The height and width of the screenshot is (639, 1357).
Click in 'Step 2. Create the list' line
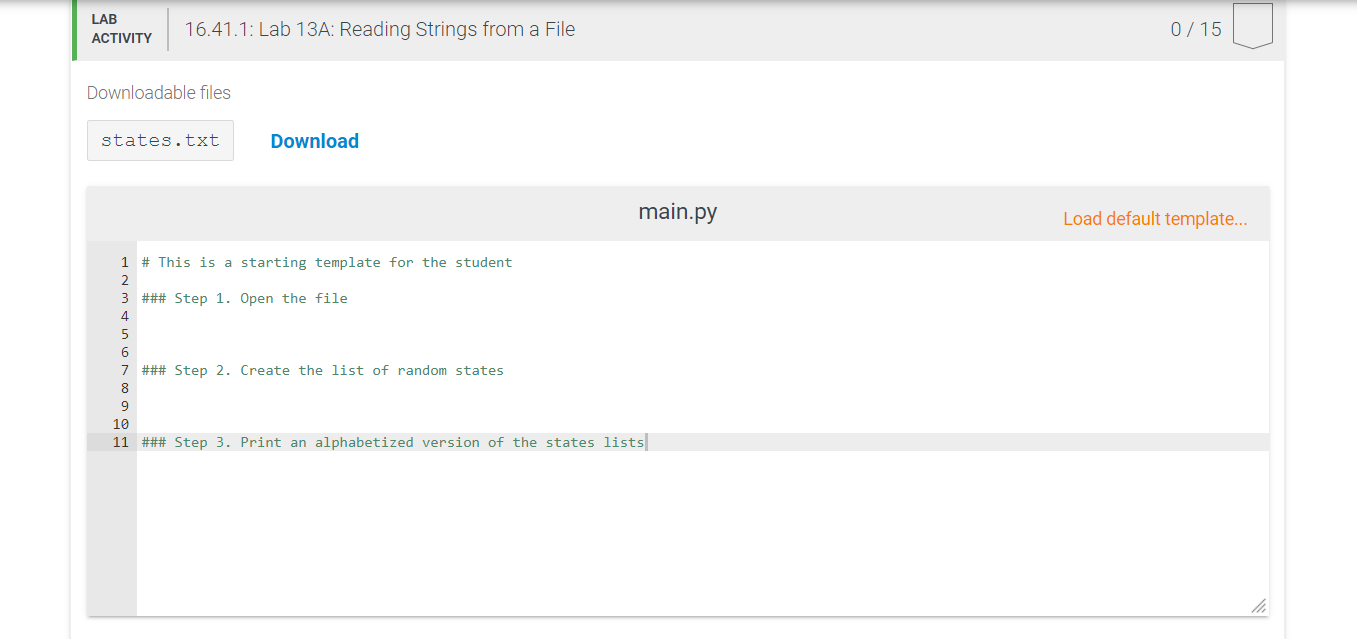(x=323, y=370)
